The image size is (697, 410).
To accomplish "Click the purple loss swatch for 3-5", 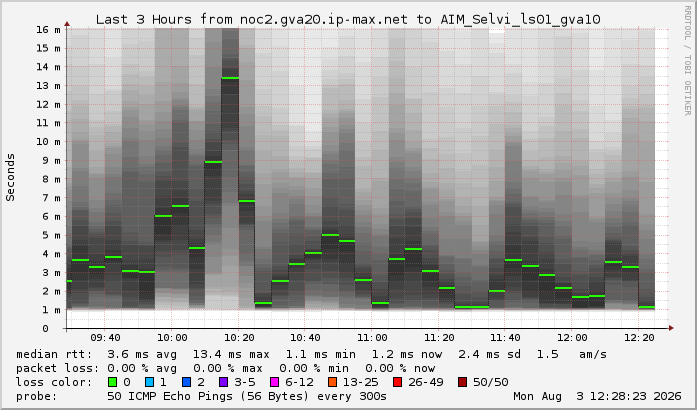I will click(224, 382).
